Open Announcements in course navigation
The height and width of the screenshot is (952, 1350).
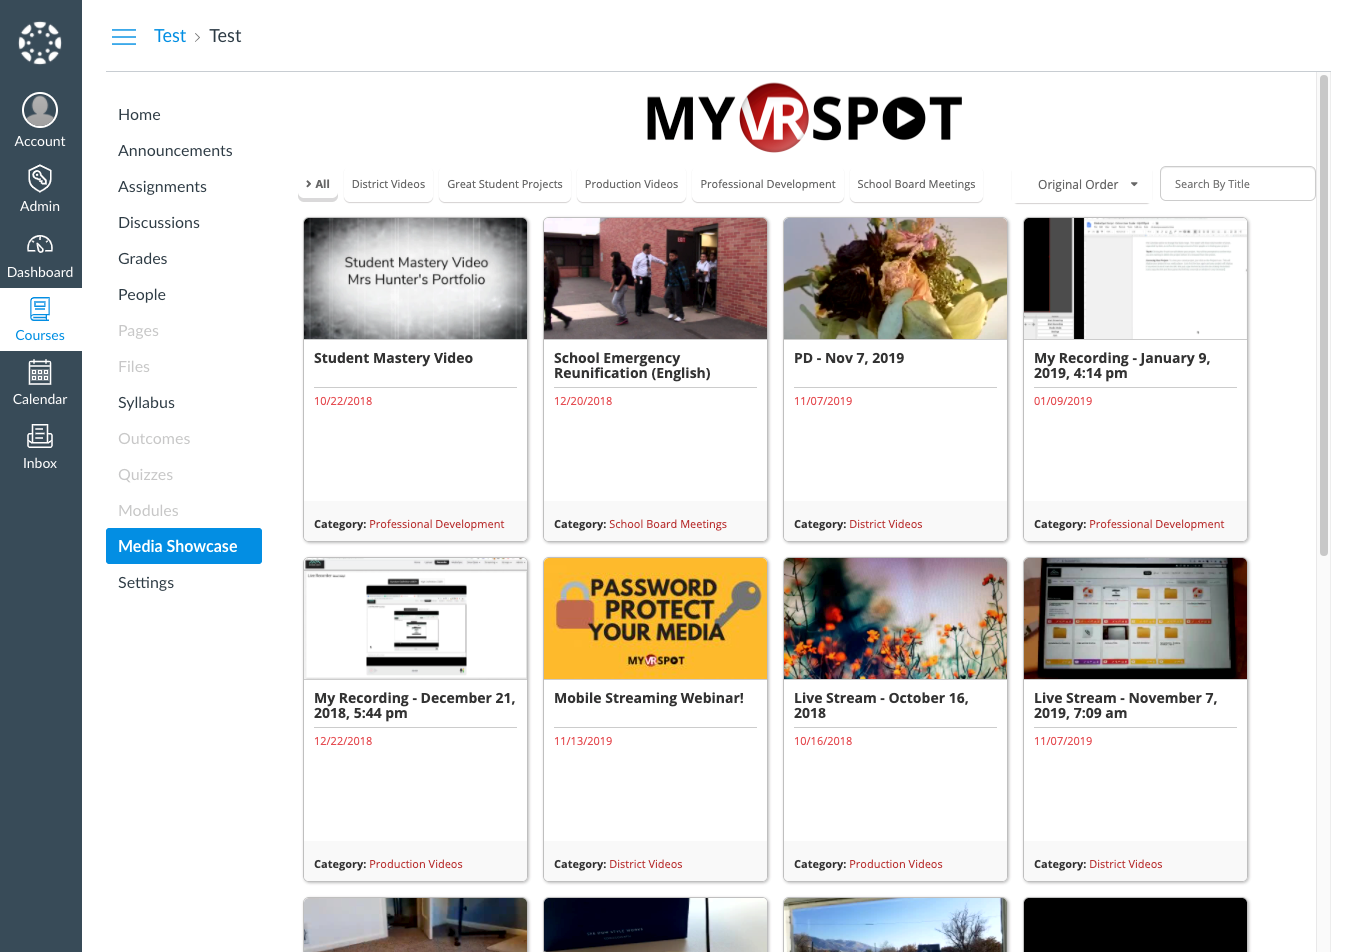coord(175,151)
